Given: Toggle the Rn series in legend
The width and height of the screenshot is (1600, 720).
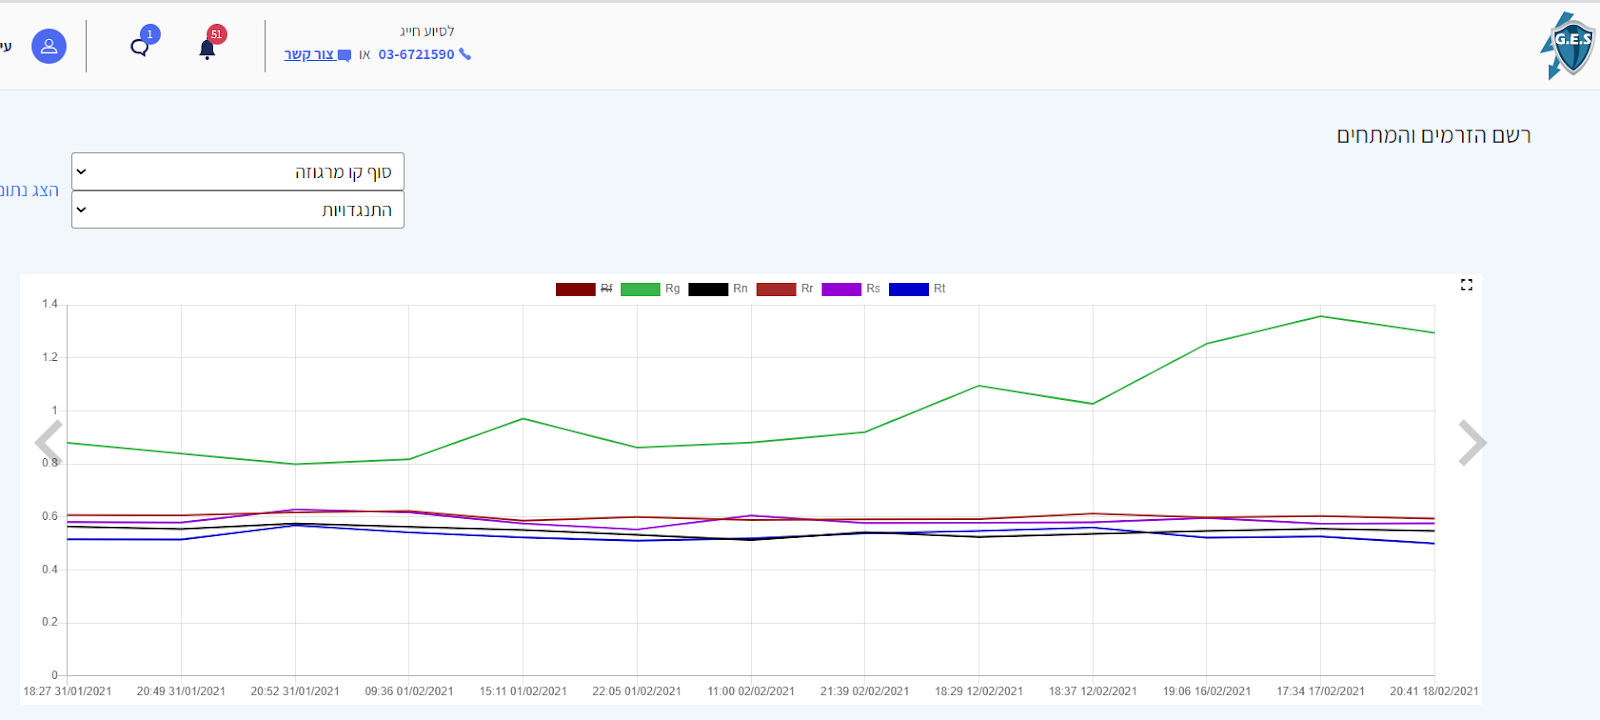Looking at the screenshot, I should 718,289.
